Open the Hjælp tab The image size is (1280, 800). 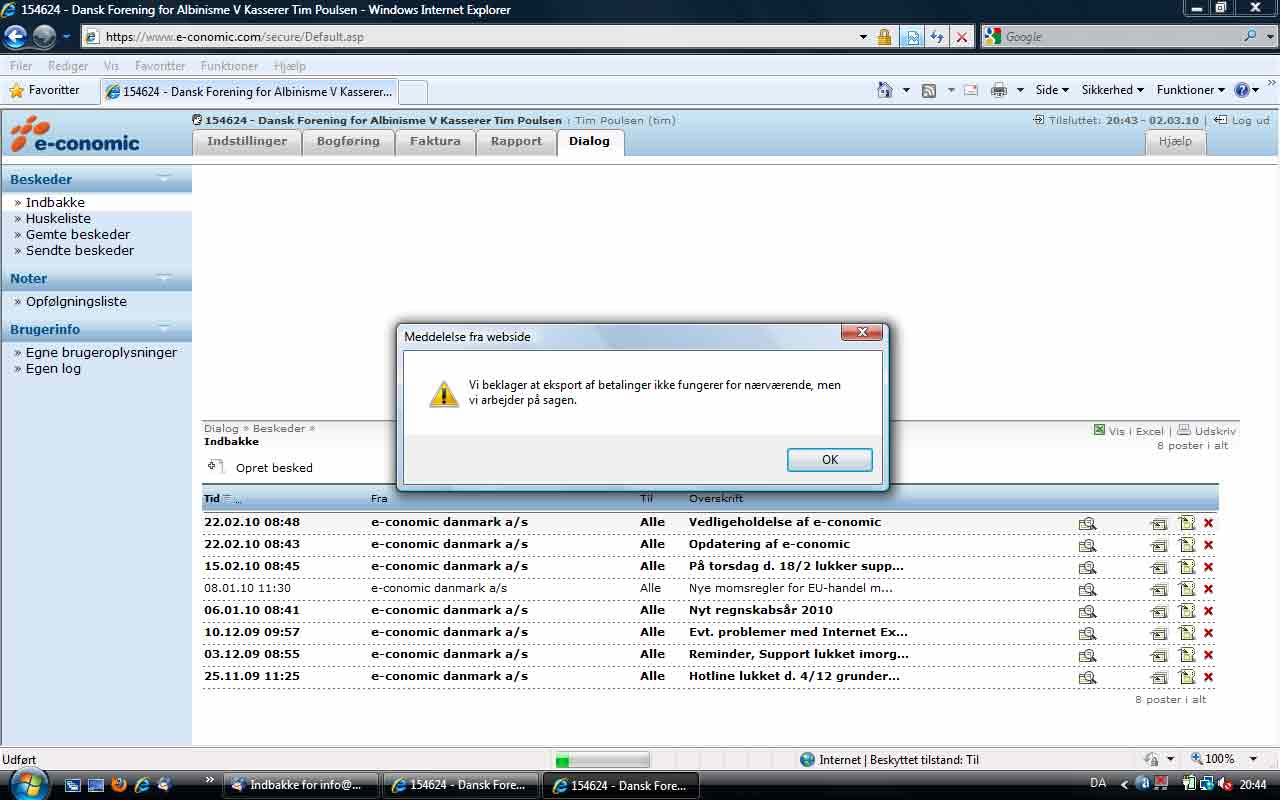(1175, 142)
